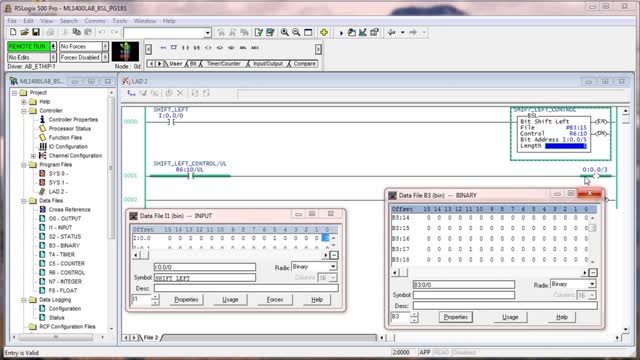This screenshot has width=640, height=360.
Task: Switch to the Timer/Counter instruction tab
Action: click(223, 64)
